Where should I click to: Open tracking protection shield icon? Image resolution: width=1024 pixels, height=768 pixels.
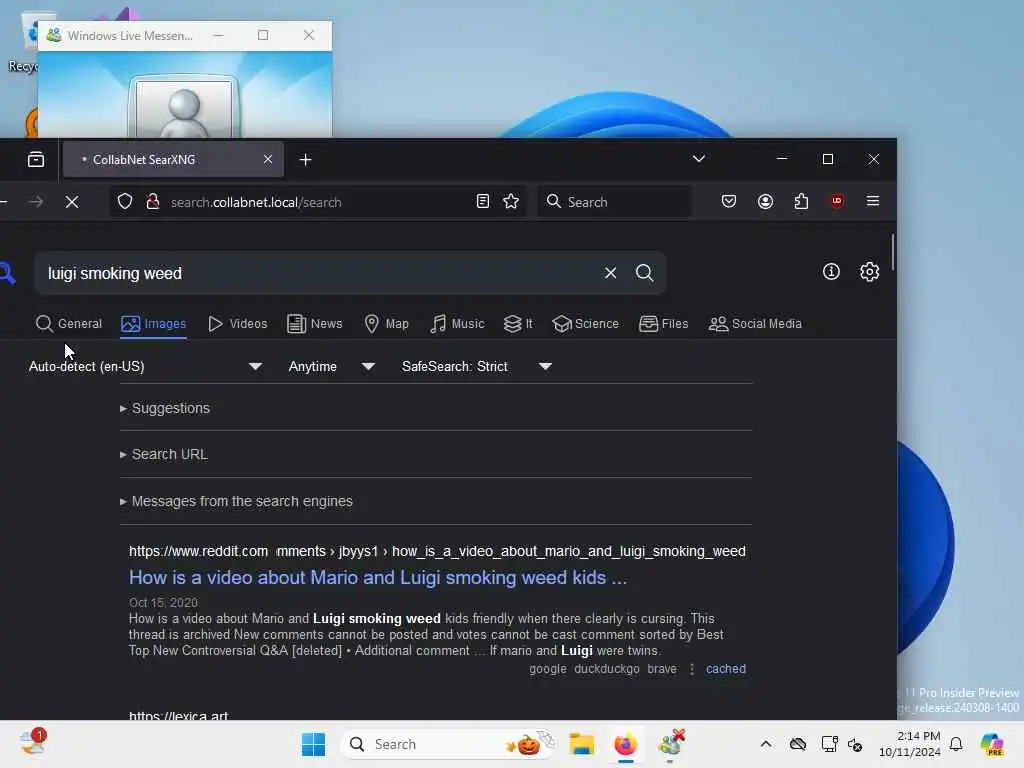pos(125,202)
